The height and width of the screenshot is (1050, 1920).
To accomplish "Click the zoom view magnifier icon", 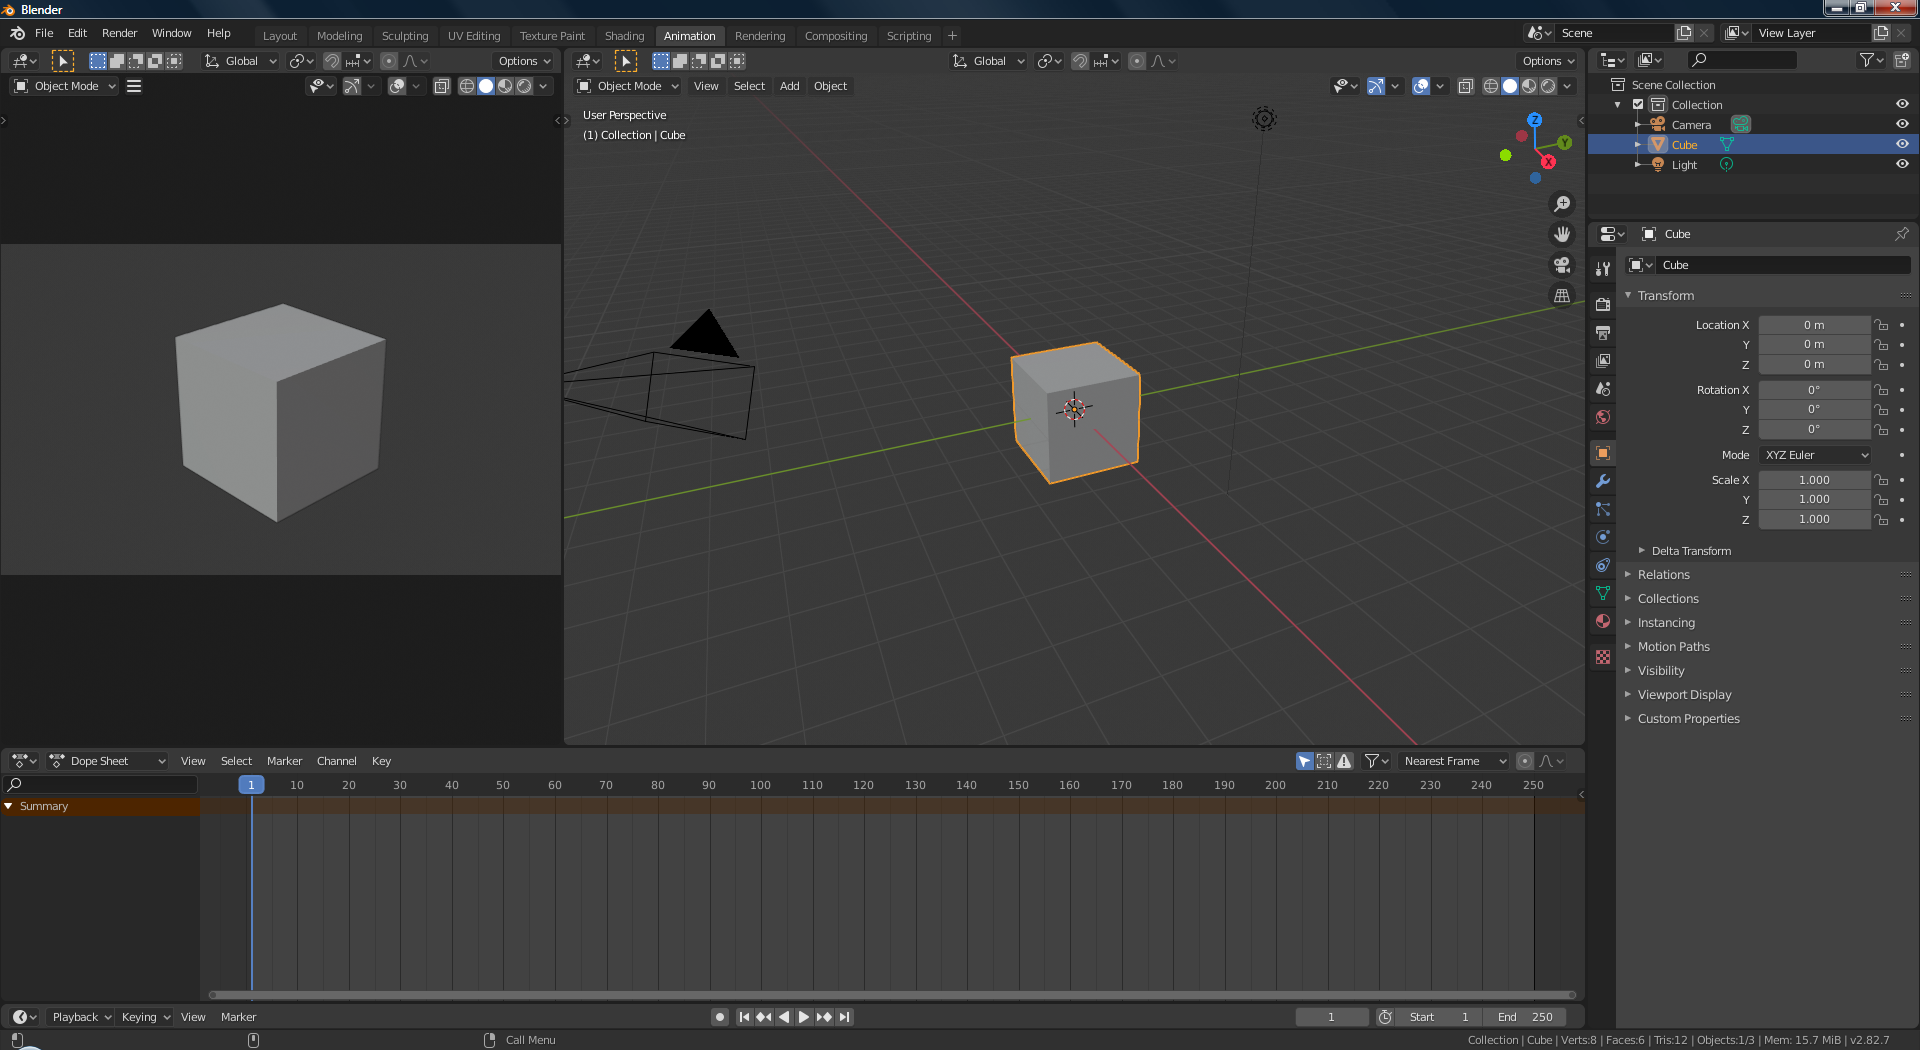I will (1561, 204).
